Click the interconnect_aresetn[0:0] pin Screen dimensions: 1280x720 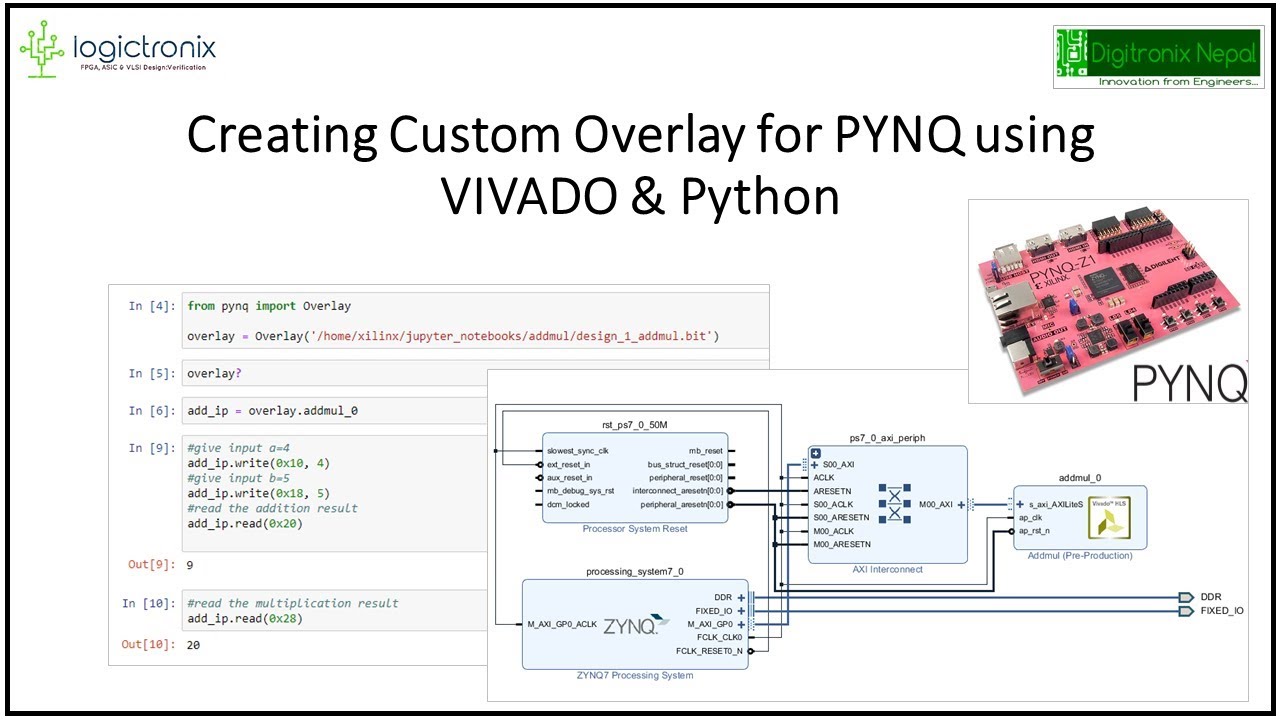678,491
